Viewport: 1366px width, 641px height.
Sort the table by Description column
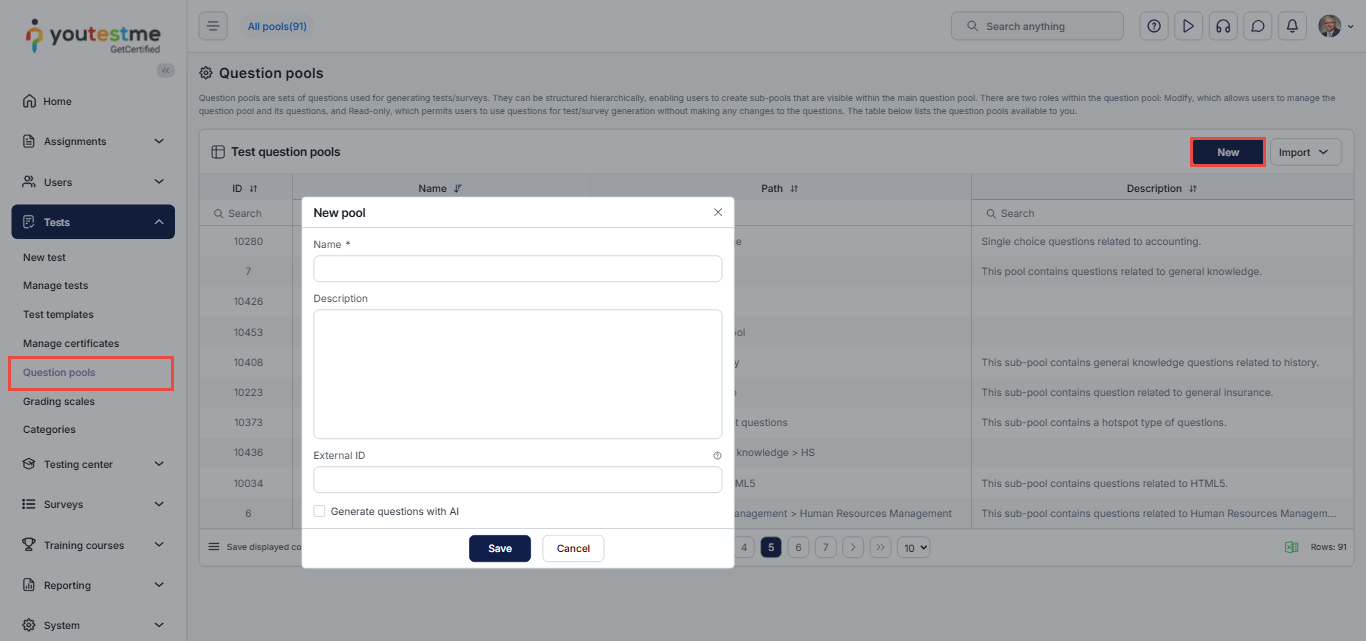(1193, 188)
